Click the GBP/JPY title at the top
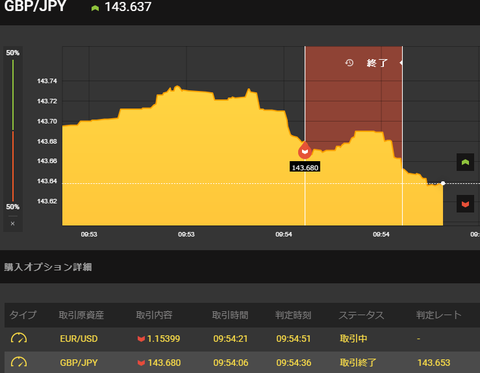Screen dimensions: 480x373 point(35,6)
